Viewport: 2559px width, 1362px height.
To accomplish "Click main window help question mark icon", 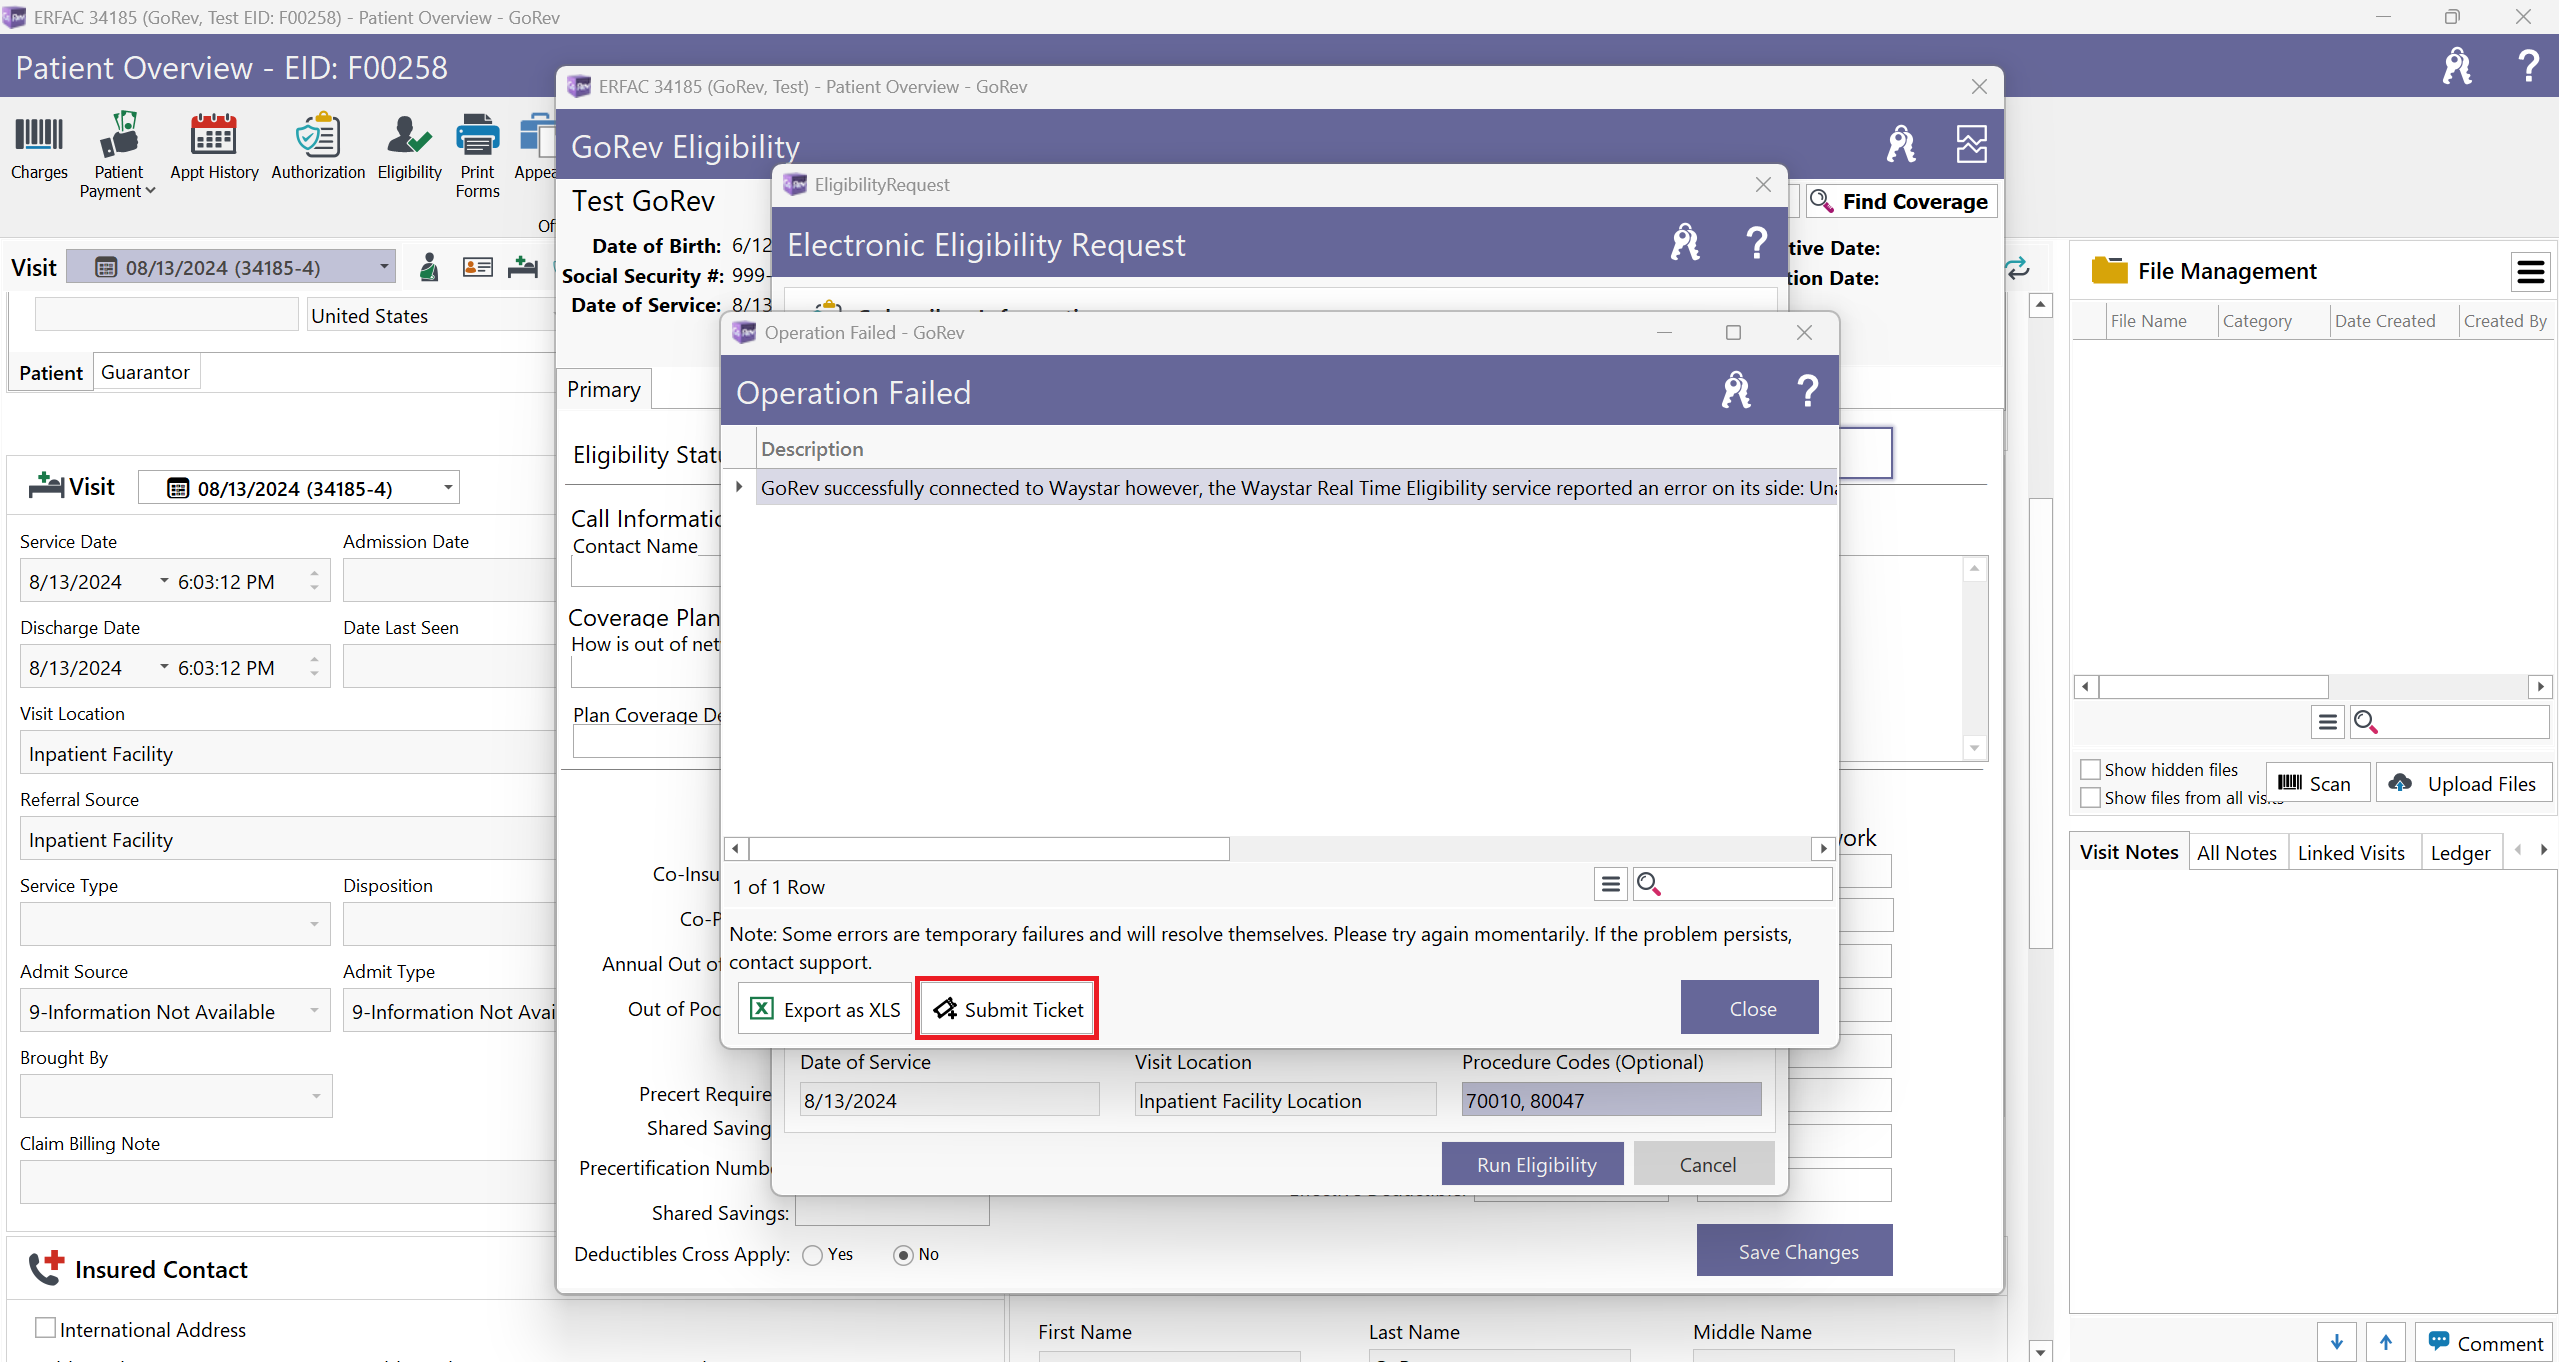I will click(x=2529, y=67).
